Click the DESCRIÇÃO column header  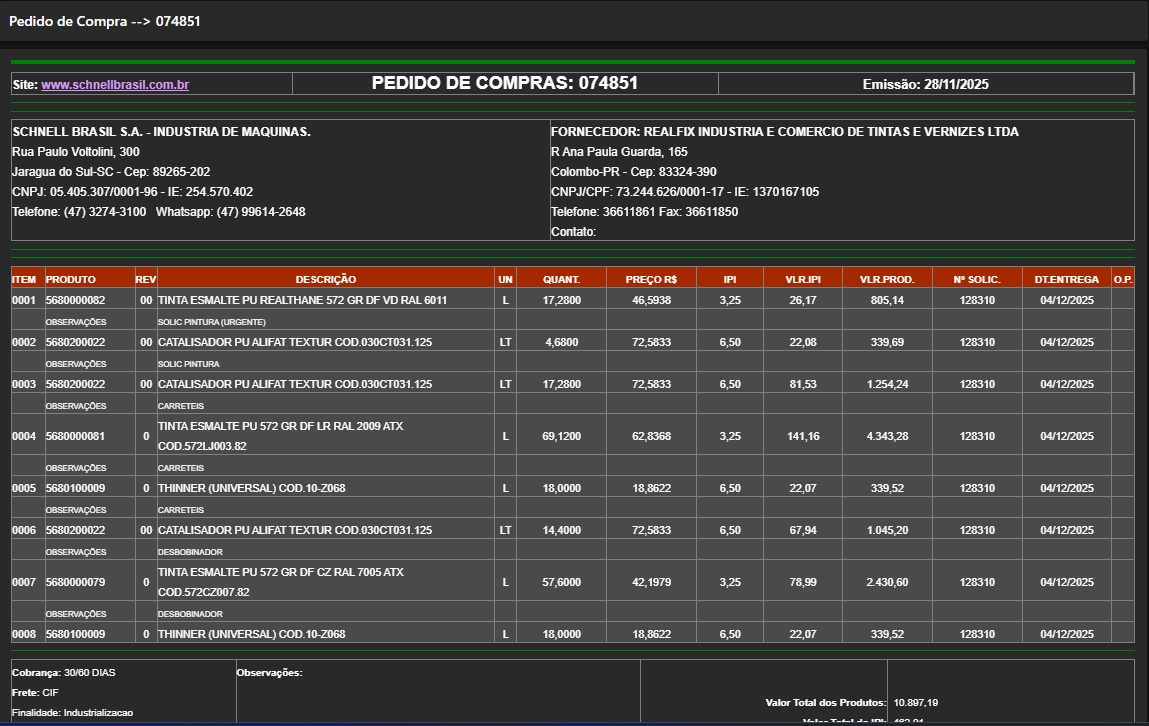[x=325, y=280]
